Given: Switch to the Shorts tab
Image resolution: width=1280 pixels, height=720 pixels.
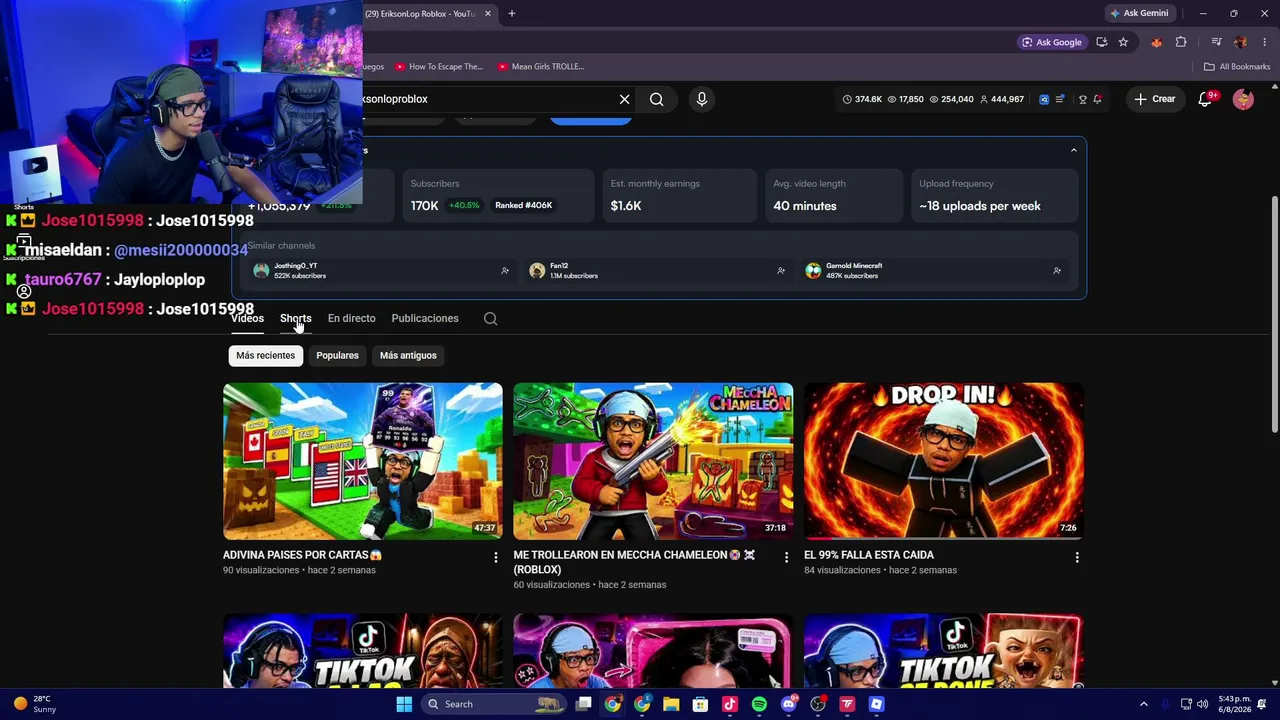Looking at the screenshot, I should point(296,318).
